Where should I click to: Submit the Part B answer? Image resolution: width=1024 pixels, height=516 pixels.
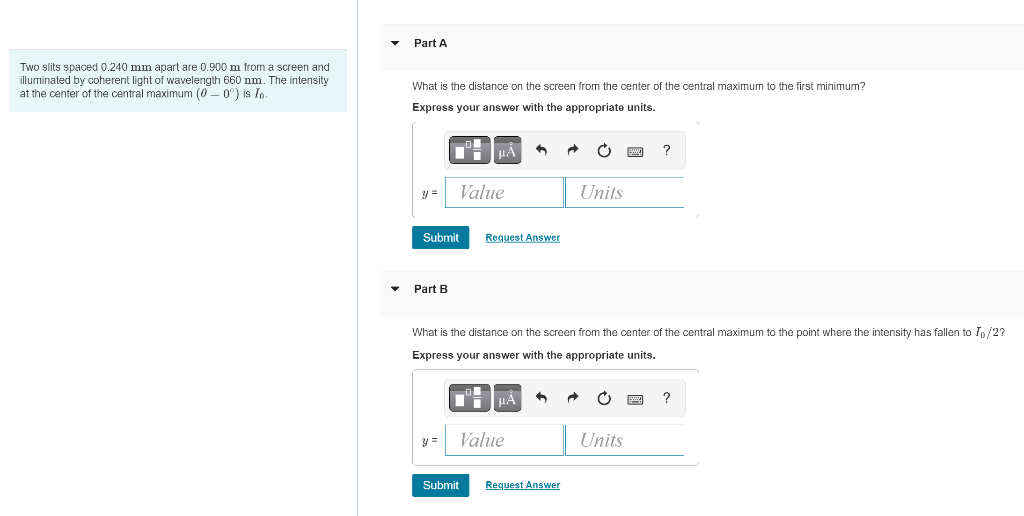441,485
